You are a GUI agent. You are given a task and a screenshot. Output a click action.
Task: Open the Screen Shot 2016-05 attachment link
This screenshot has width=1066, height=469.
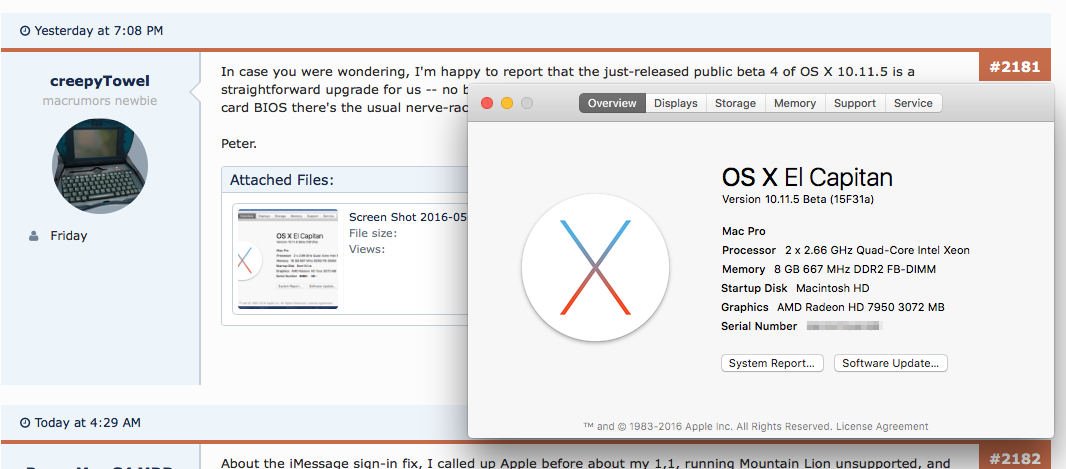(408, 218)
